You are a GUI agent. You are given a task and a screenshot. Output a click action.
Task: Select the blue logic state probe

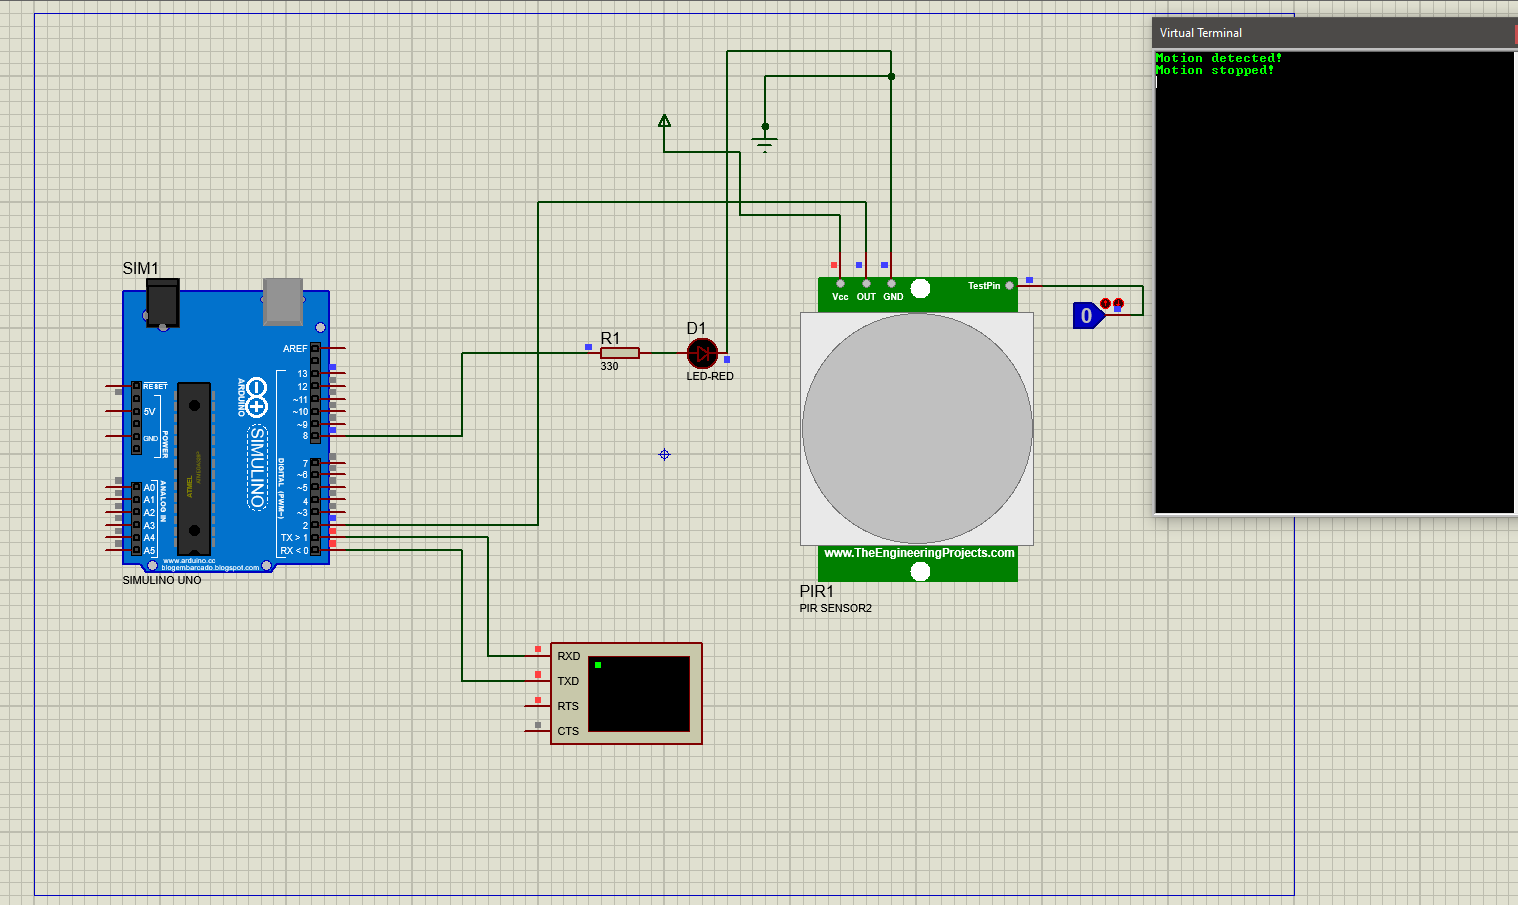tap(1087, 315)
